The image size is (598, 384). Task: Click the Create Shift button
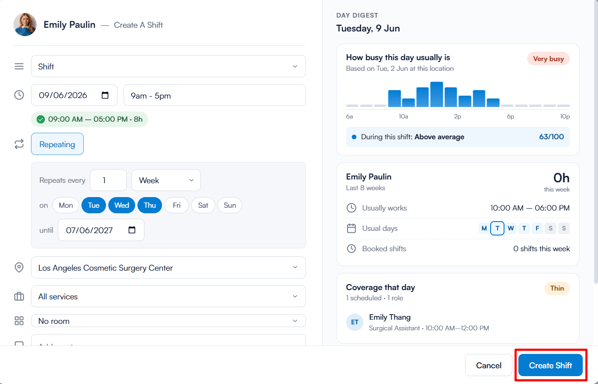pyautogui.click(x=550, y=365)
